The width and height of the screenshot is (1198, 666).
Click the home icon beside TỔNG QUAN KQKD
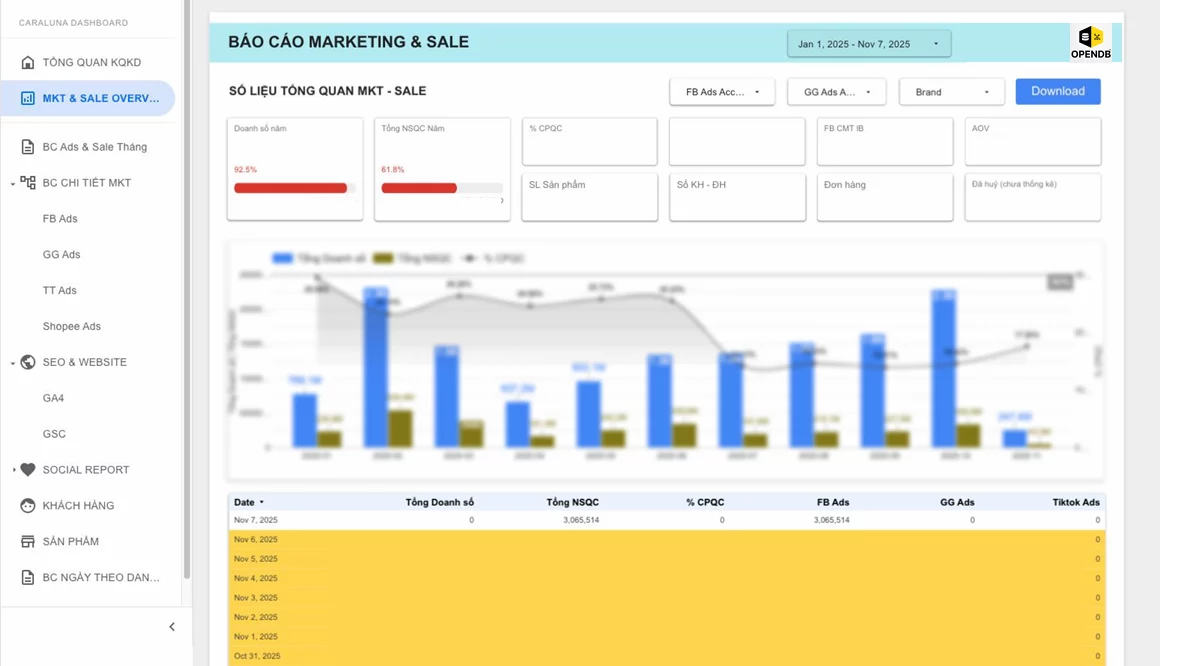[x=28, y=62]
